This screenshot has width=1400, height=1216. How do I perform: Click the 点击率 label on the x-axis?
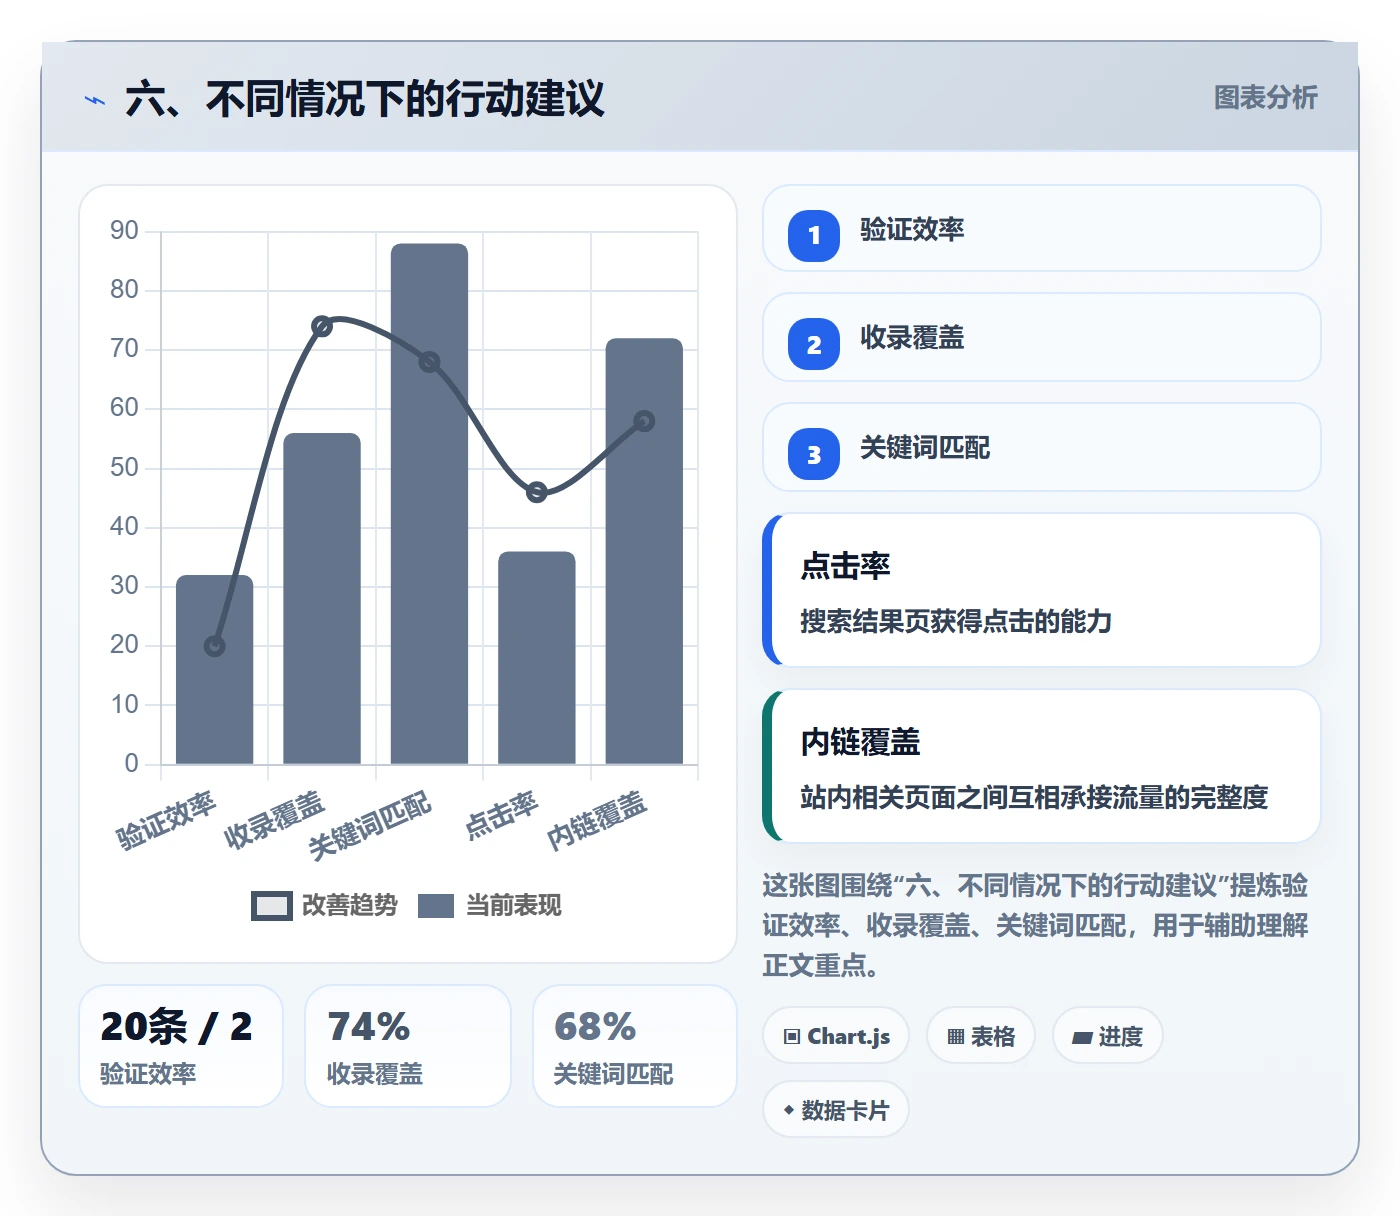point(502,815)
